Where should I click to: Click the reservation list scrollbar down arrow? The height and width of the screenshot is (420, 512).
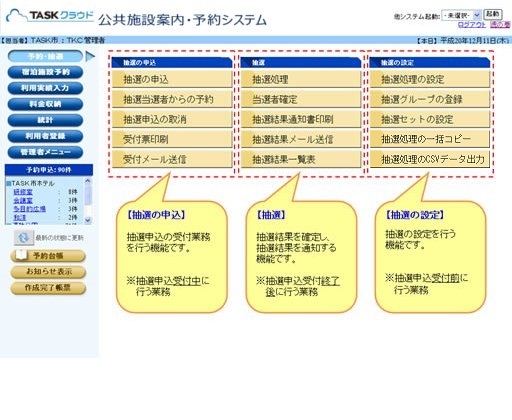88,220
